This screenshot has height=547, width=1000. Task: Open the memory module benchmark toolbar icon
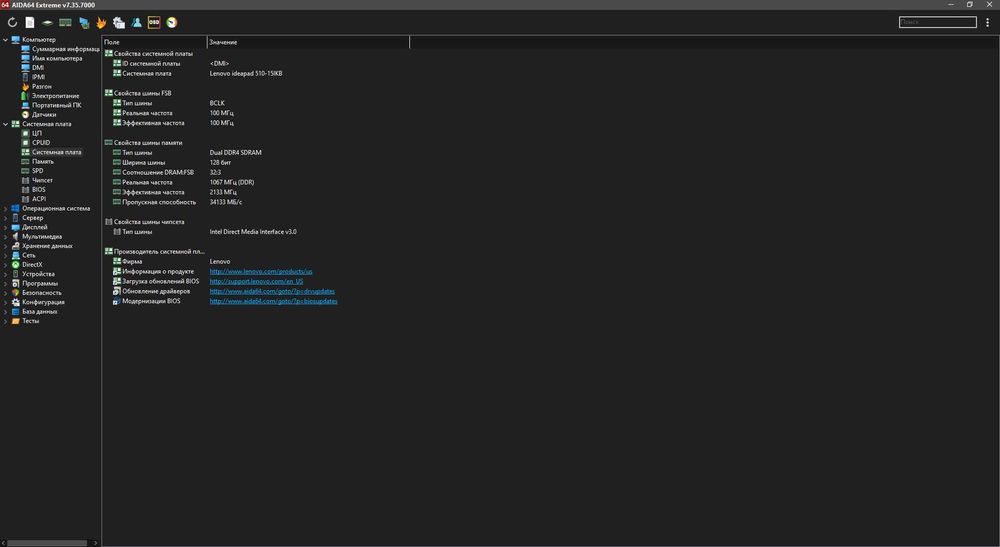click(65, 22)
